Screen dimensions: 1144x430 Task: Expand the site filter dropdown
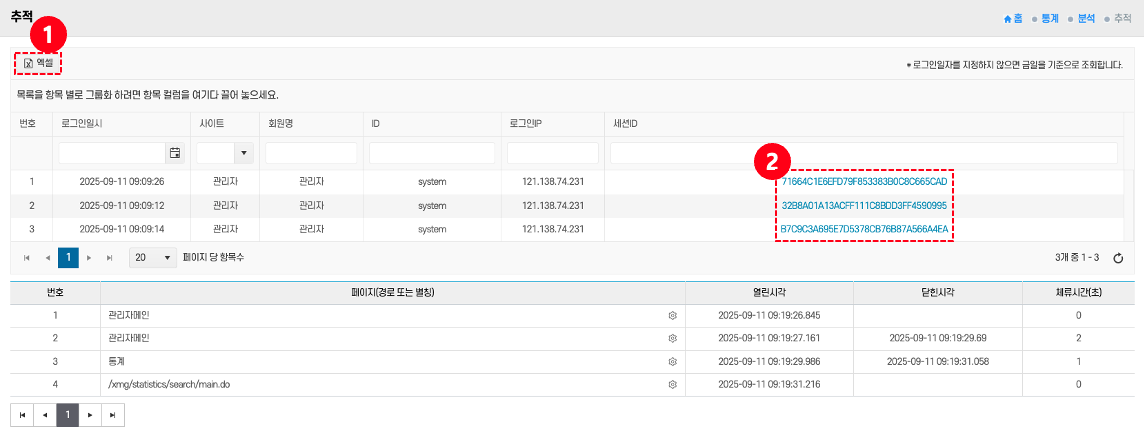tap(244, 153)
